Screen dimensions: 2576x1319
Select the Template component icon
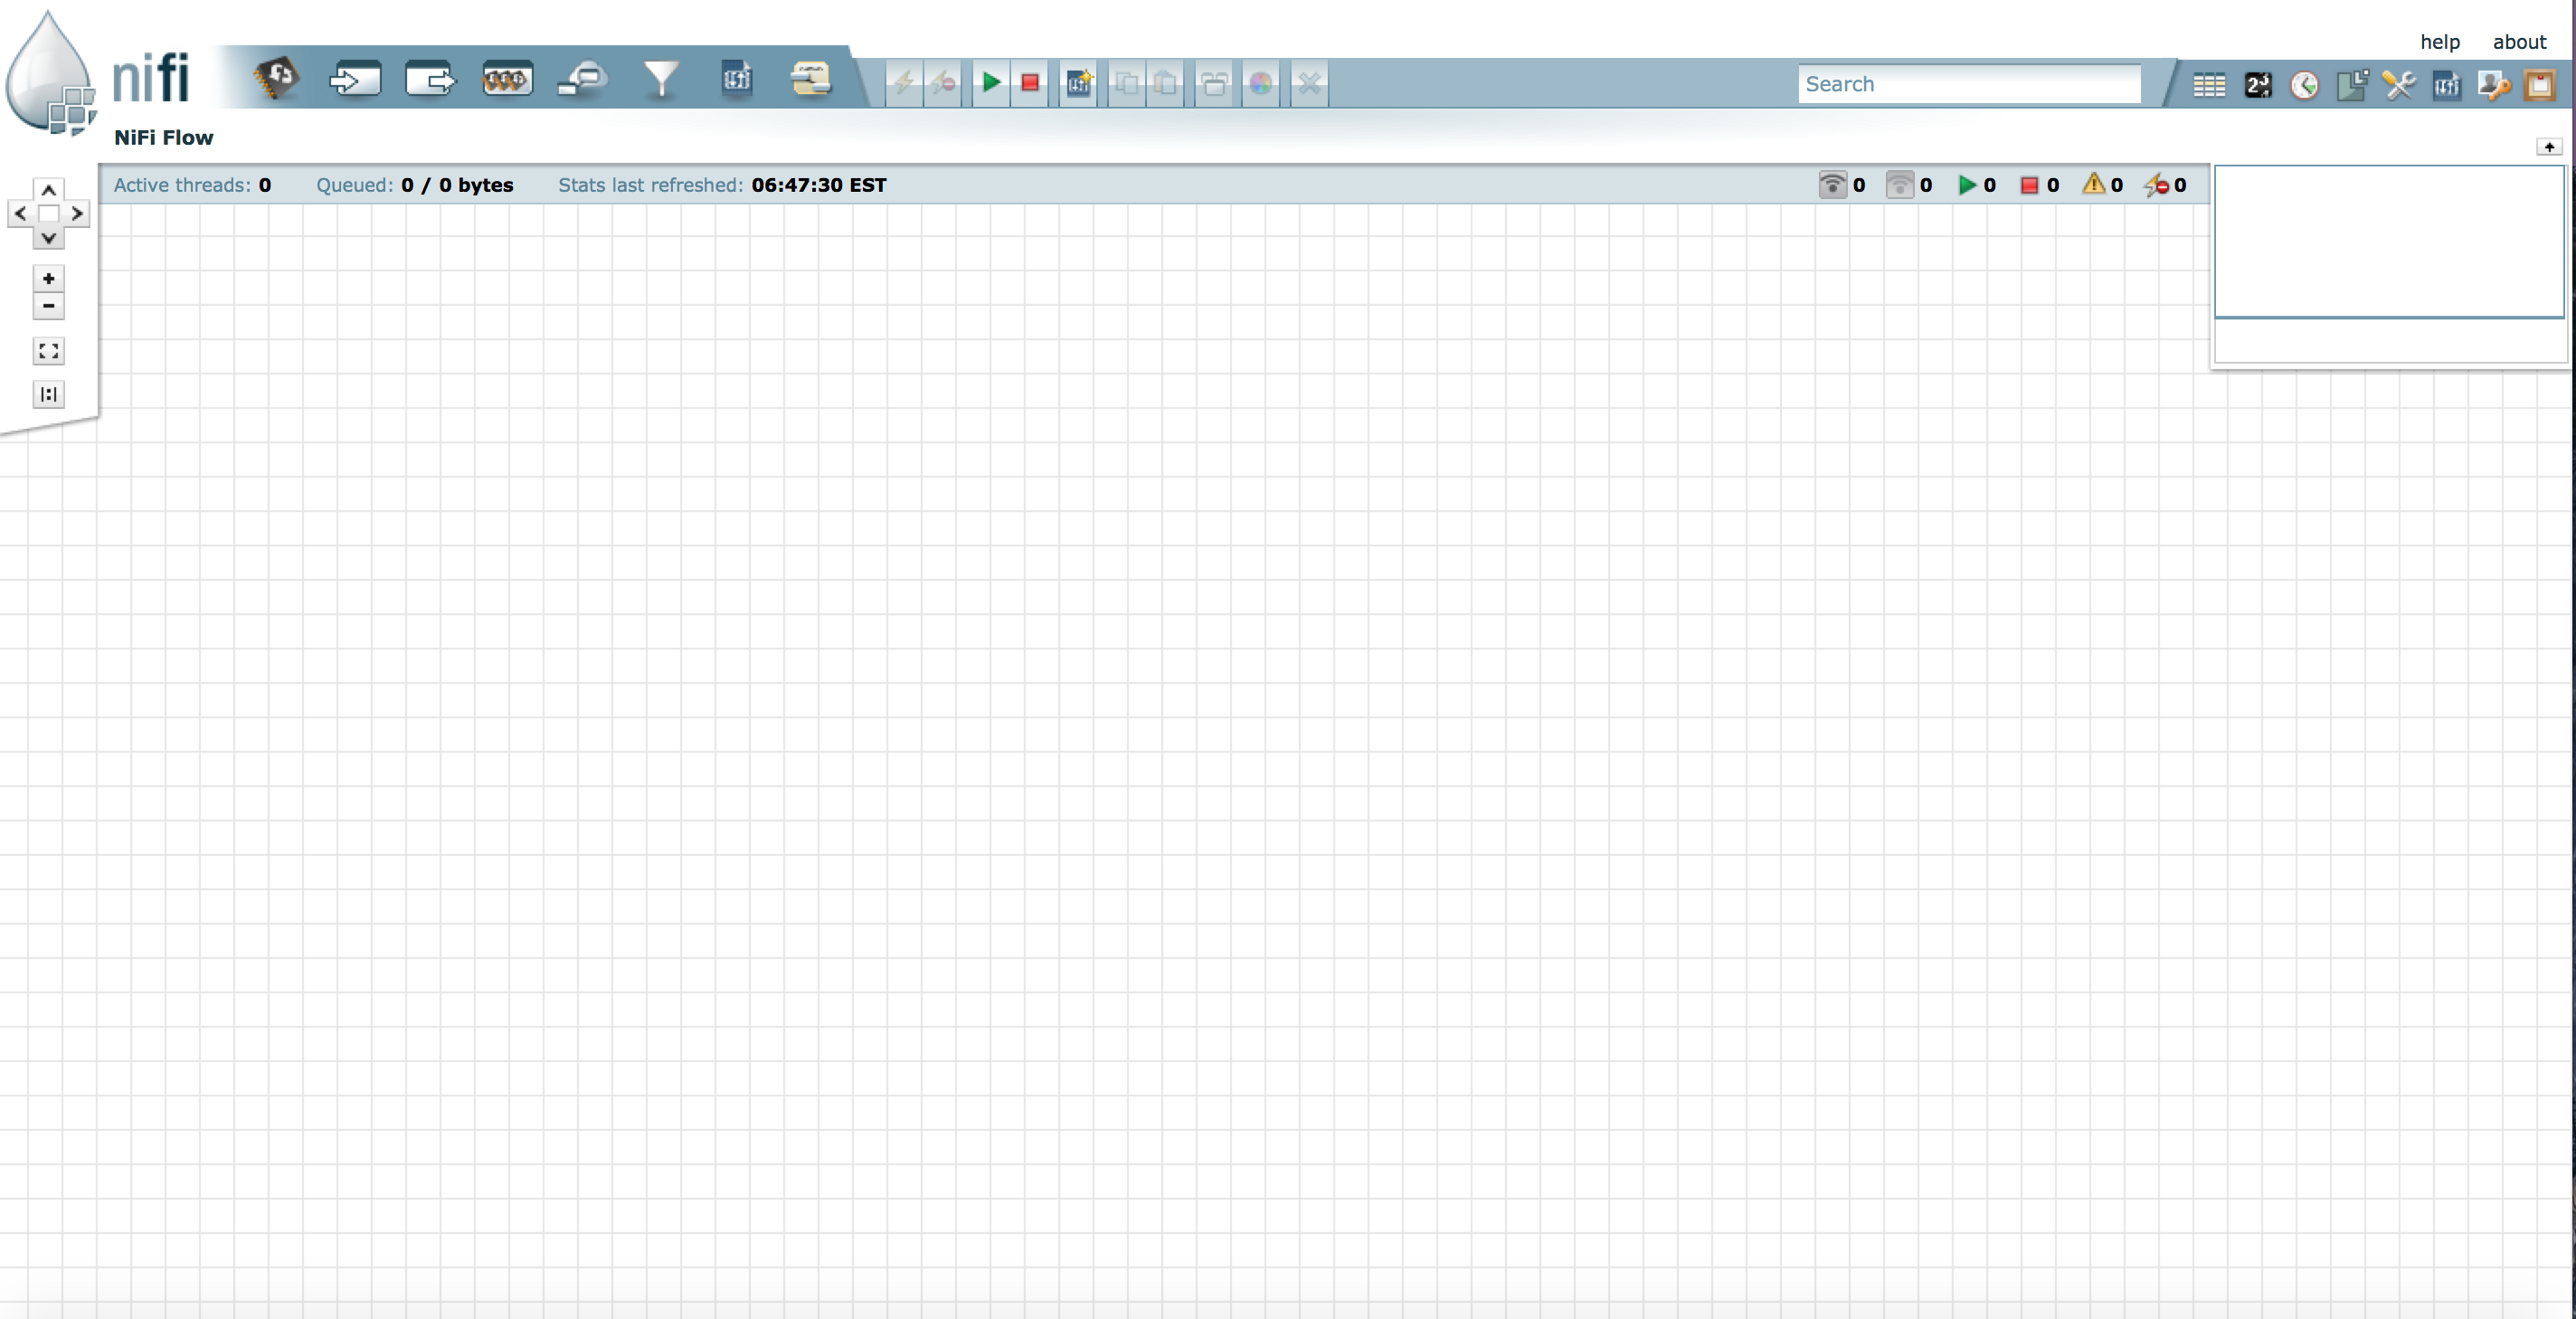[x=736, y=79]
